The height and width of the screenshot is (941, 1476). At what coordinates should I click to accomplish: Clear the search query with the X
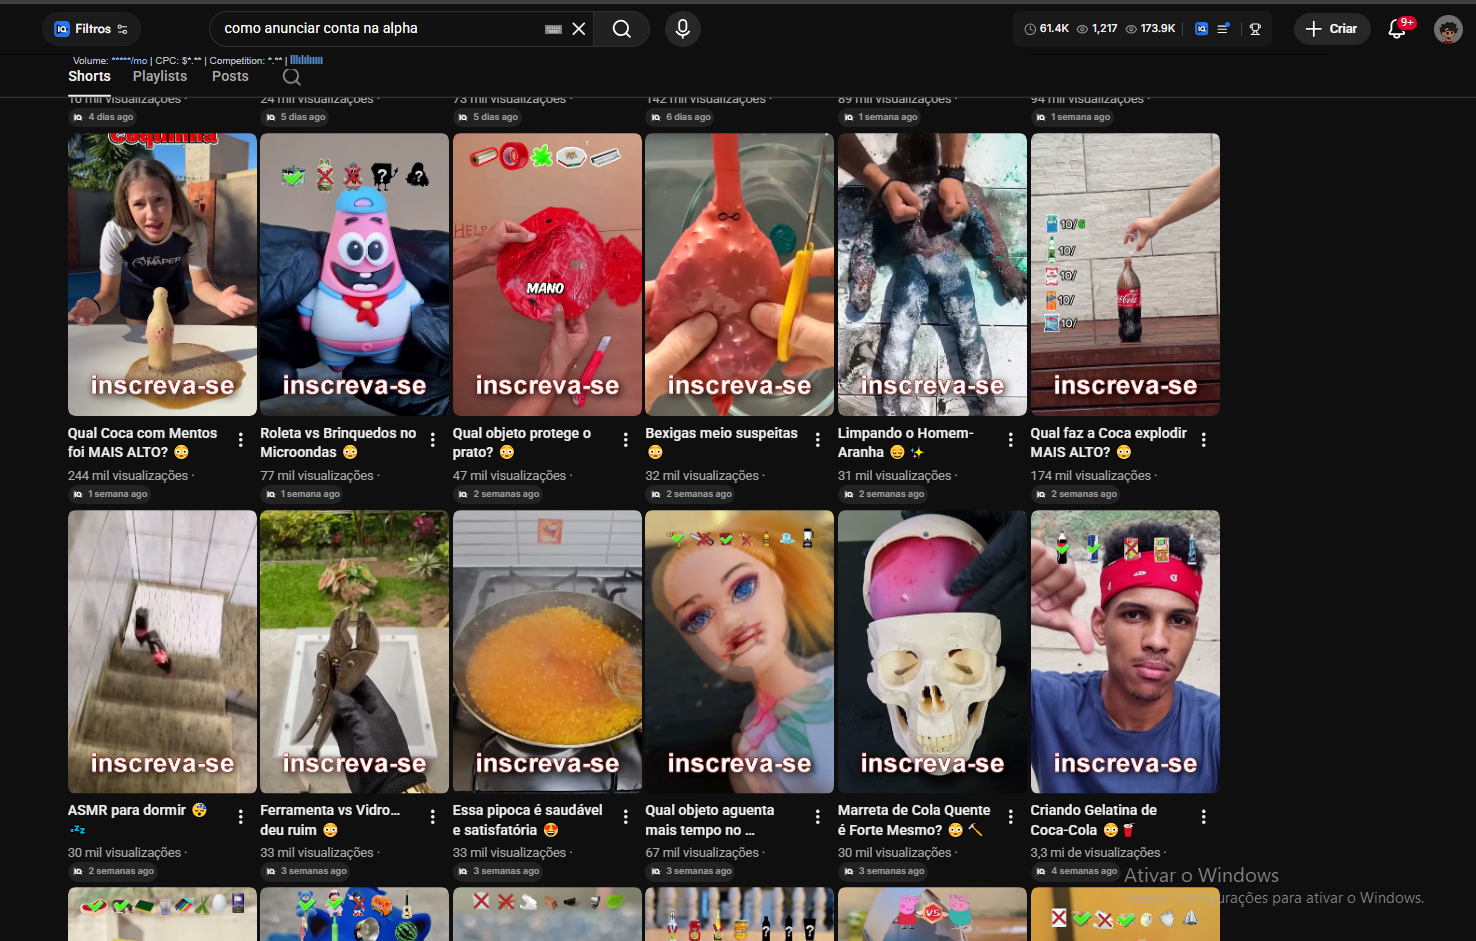[x=579, y=29]
